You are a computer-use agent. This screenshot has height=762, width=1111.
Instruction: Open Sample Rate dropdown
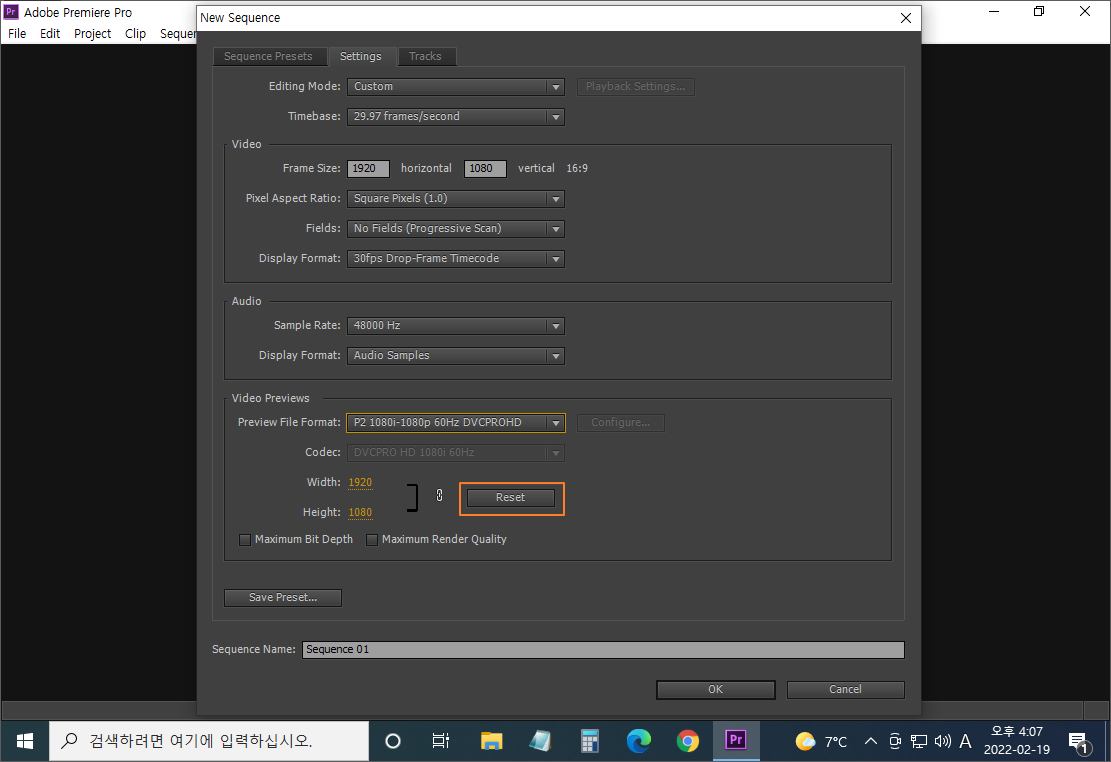coord(456,325)
